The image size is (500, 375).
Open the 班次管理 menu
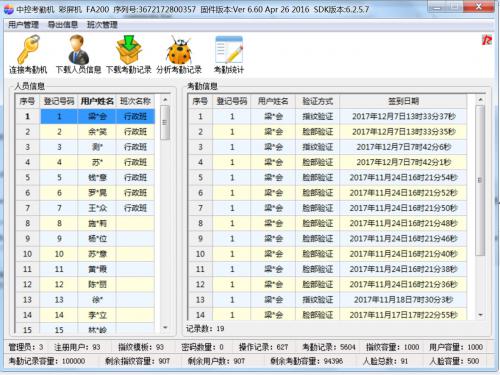click(102, 25)
